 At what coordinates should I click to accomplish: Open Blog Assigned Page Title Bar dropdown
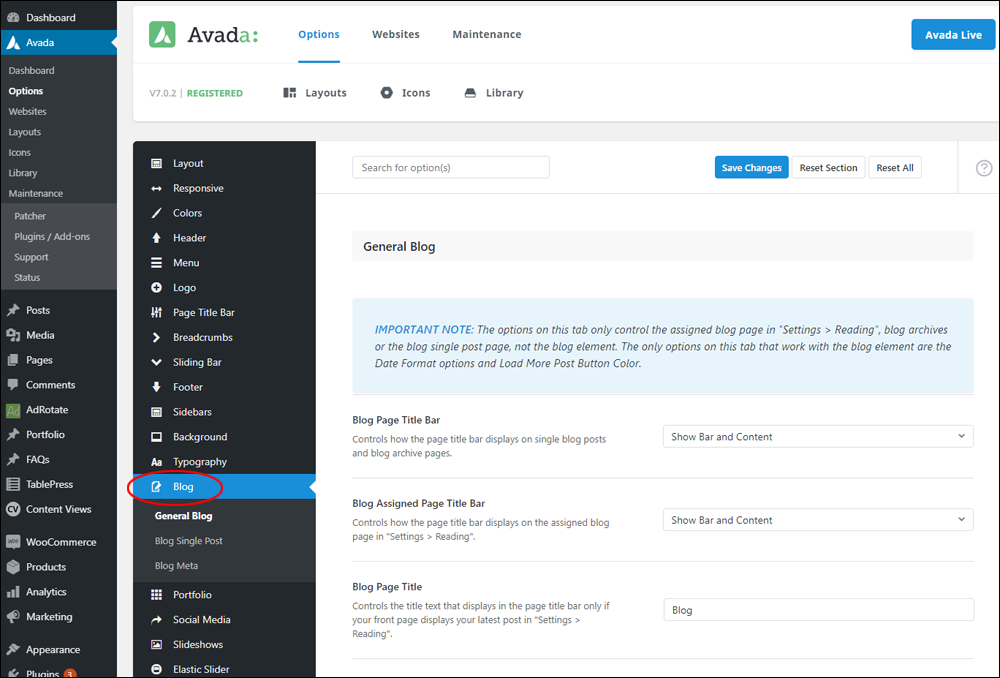click(818, 520)
